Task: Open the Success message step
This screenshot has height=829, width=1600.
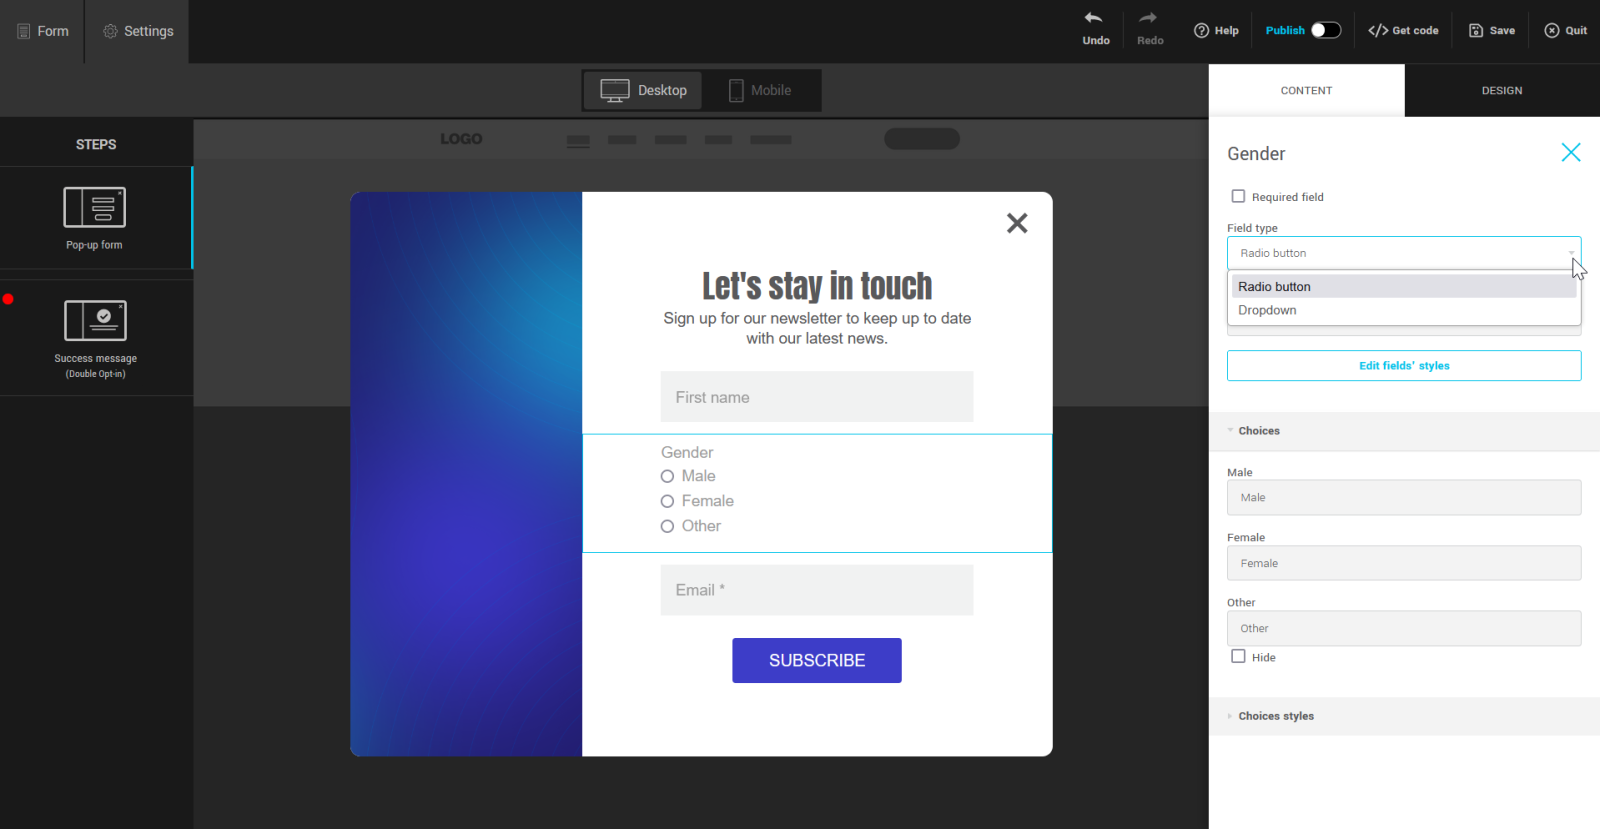Action: point(95,321)
